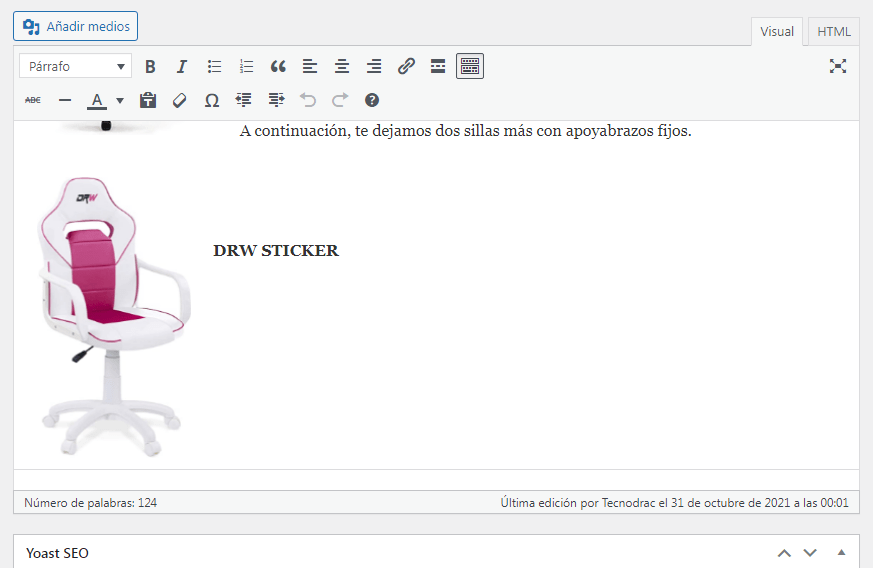Insert the Read More tag
This screenshot has width=873, height=568.
(x=438, y=66)
